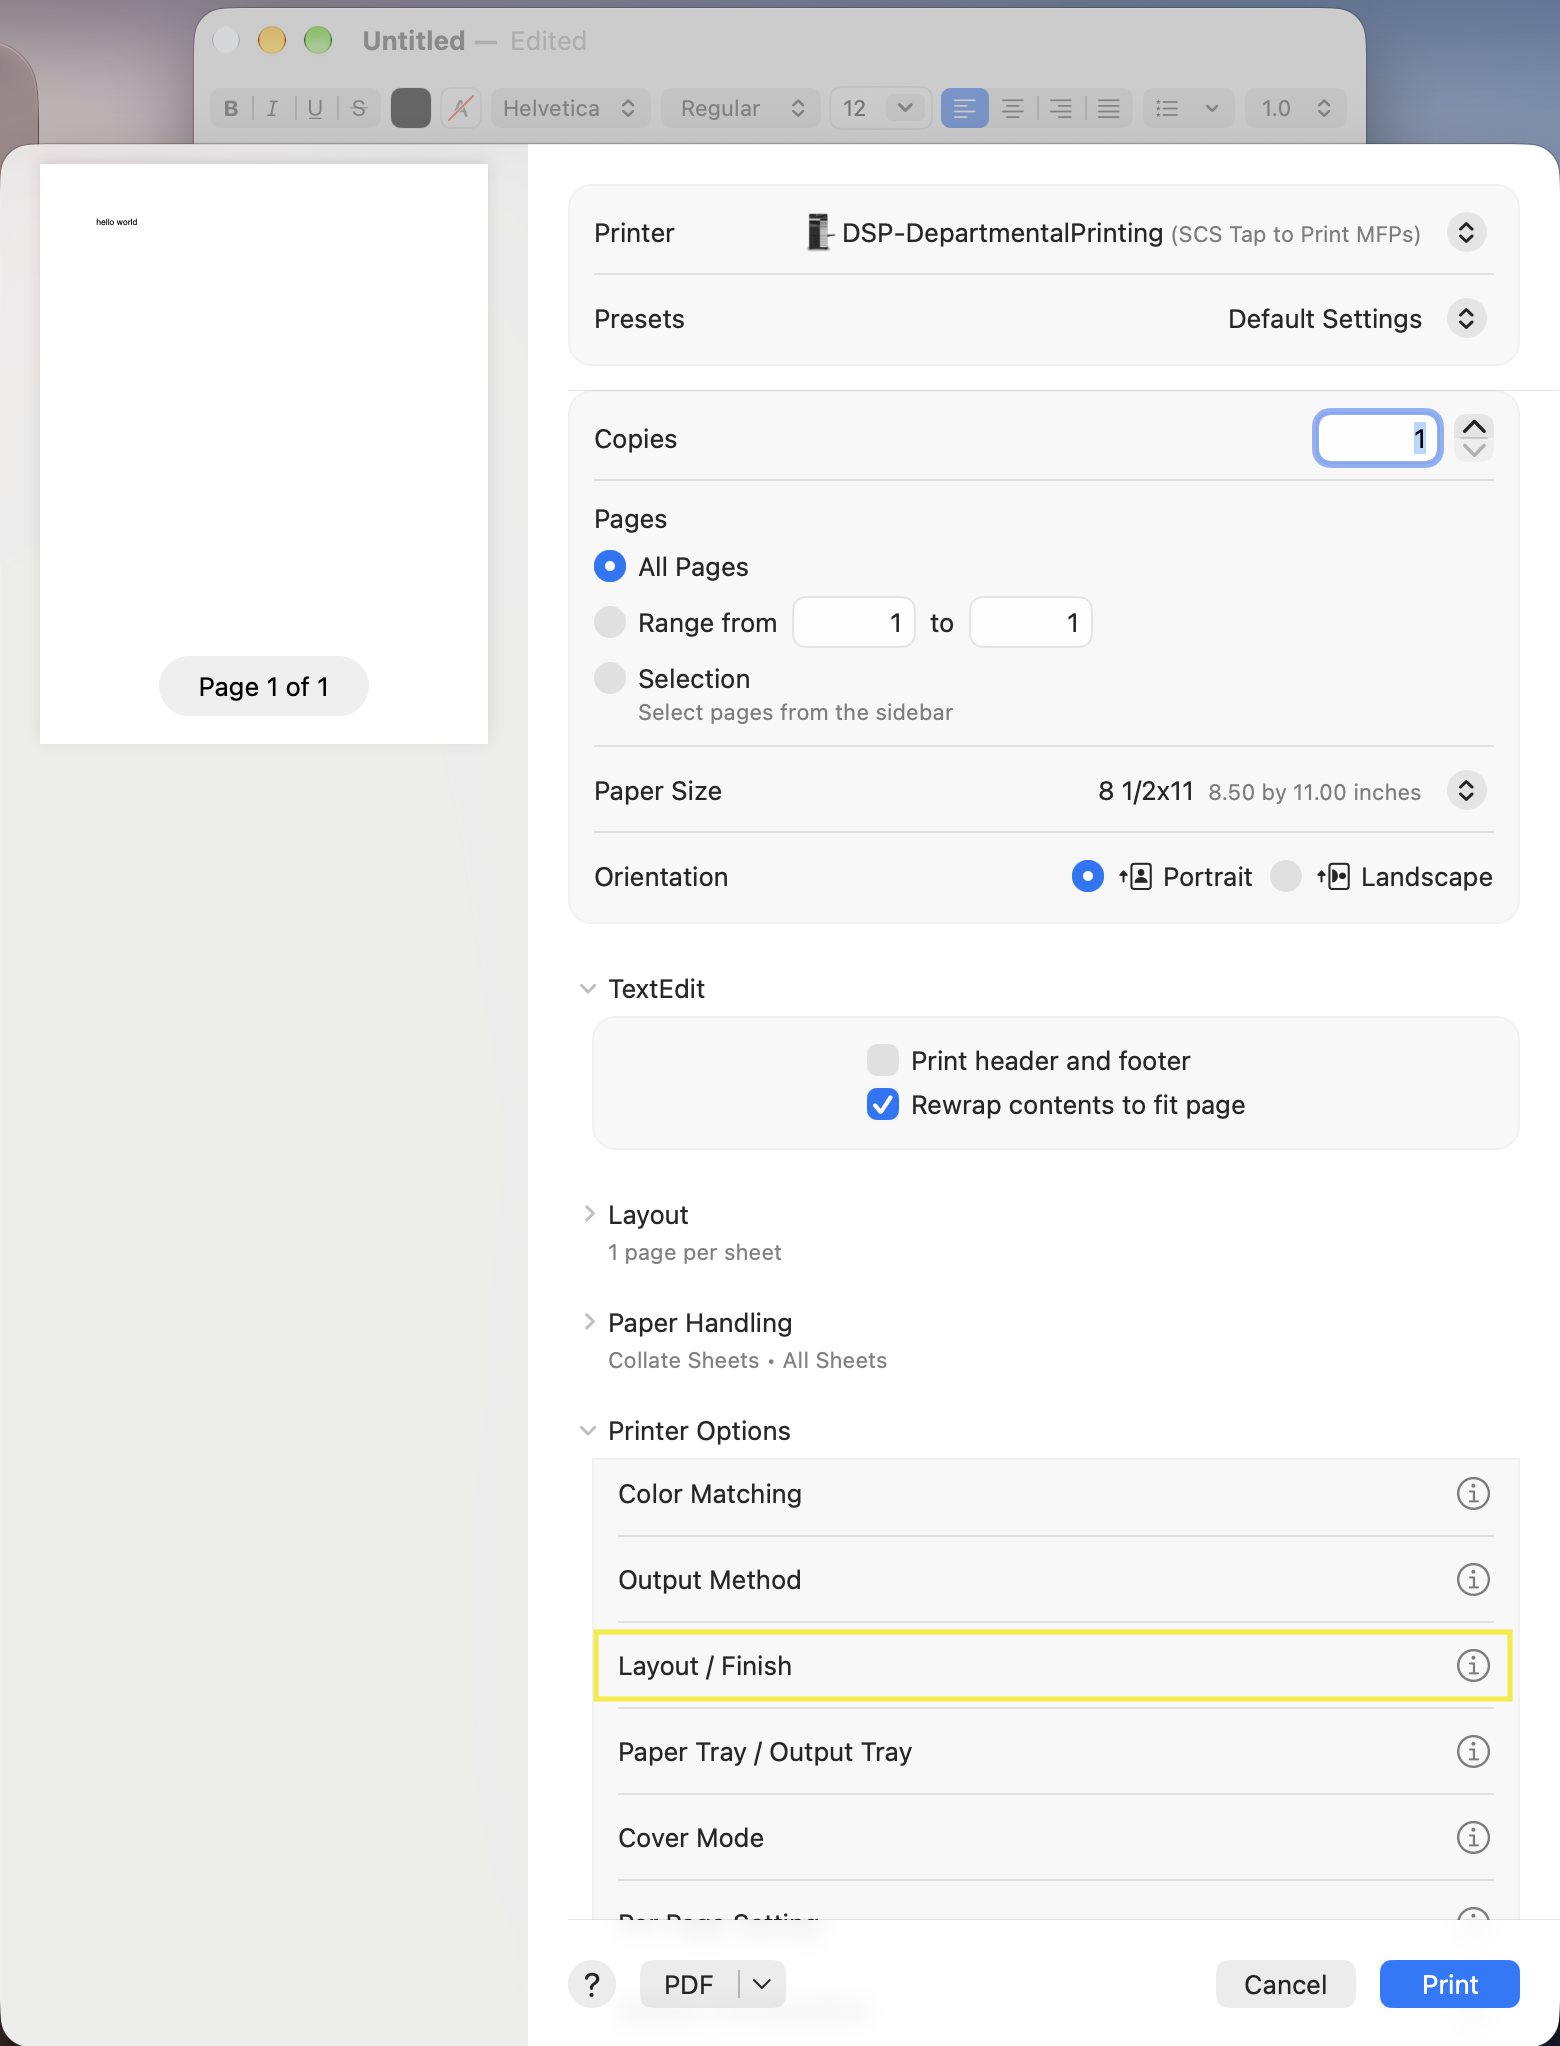Image resolution: width=1560 pixels, height=2046 pixels.
Task: Enable Print header and footer checkbox
Action: (882, 1060)
